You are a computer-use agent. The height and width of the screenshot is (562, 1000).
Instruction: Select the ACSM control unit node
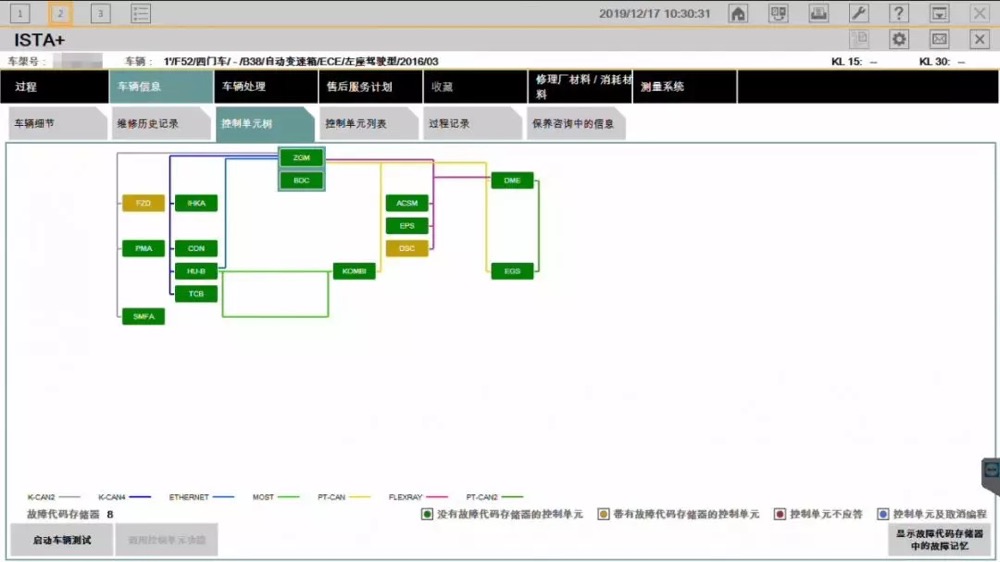(x=407, y=203)
